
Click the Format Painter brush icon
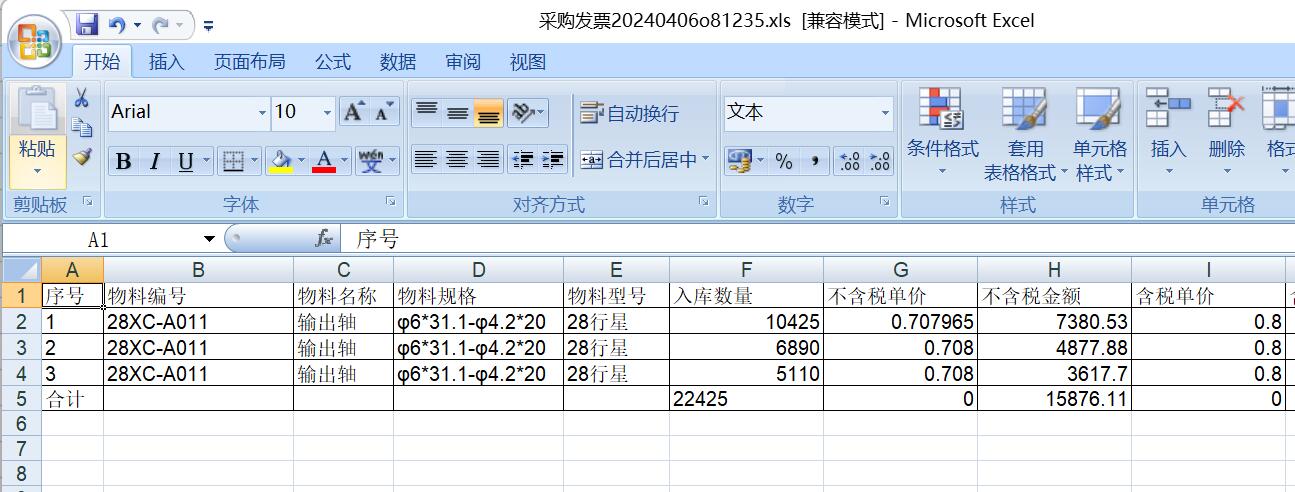tap(82, 157)
